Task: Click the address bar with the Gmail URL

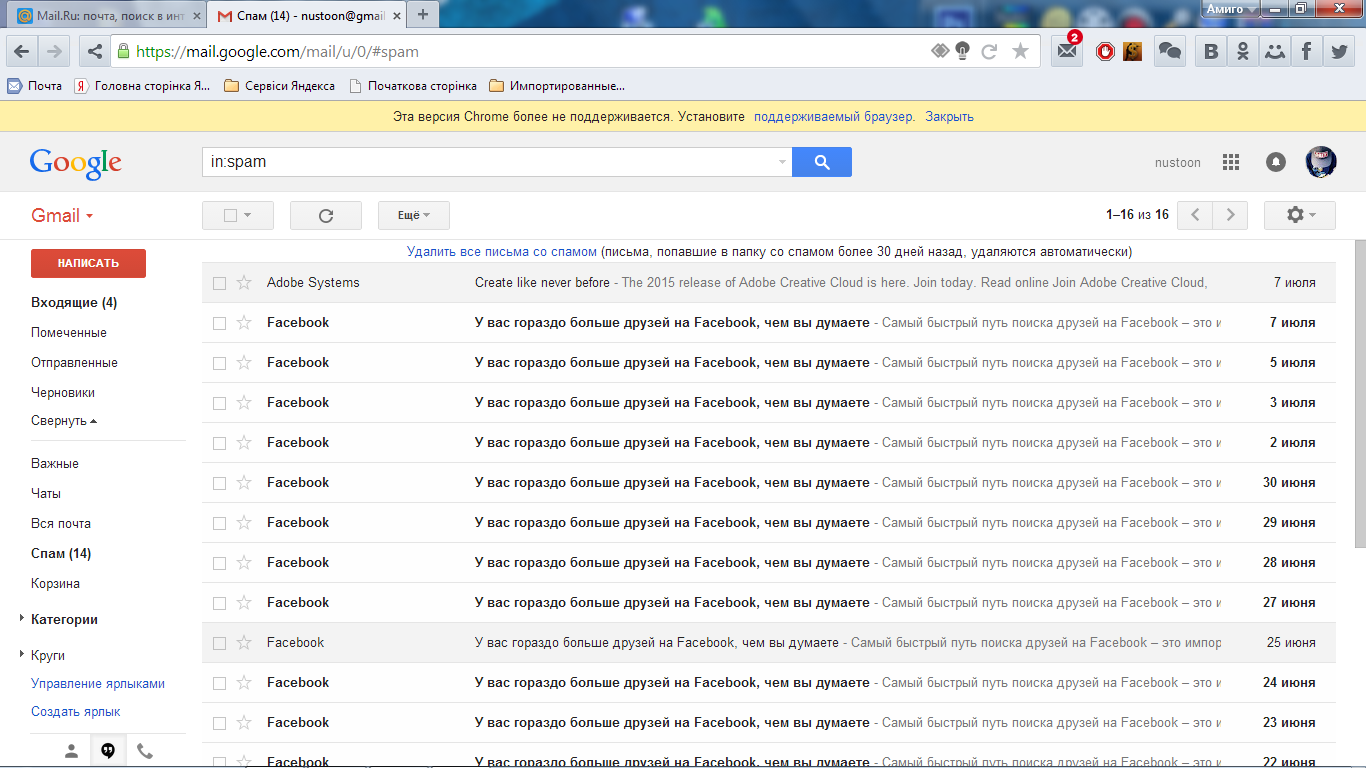Action: (520, 51)
